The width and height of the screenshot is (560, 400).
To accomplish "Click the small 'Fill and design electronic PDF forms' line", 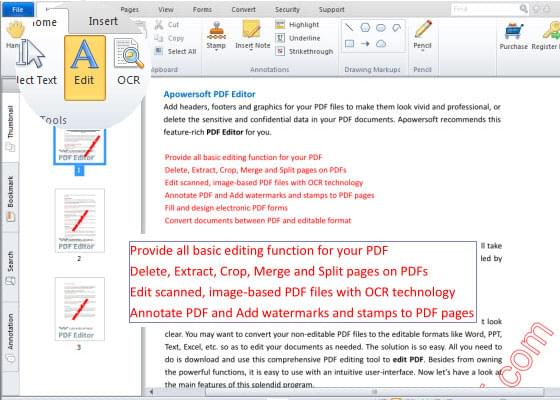I will (x=226, y=208).
